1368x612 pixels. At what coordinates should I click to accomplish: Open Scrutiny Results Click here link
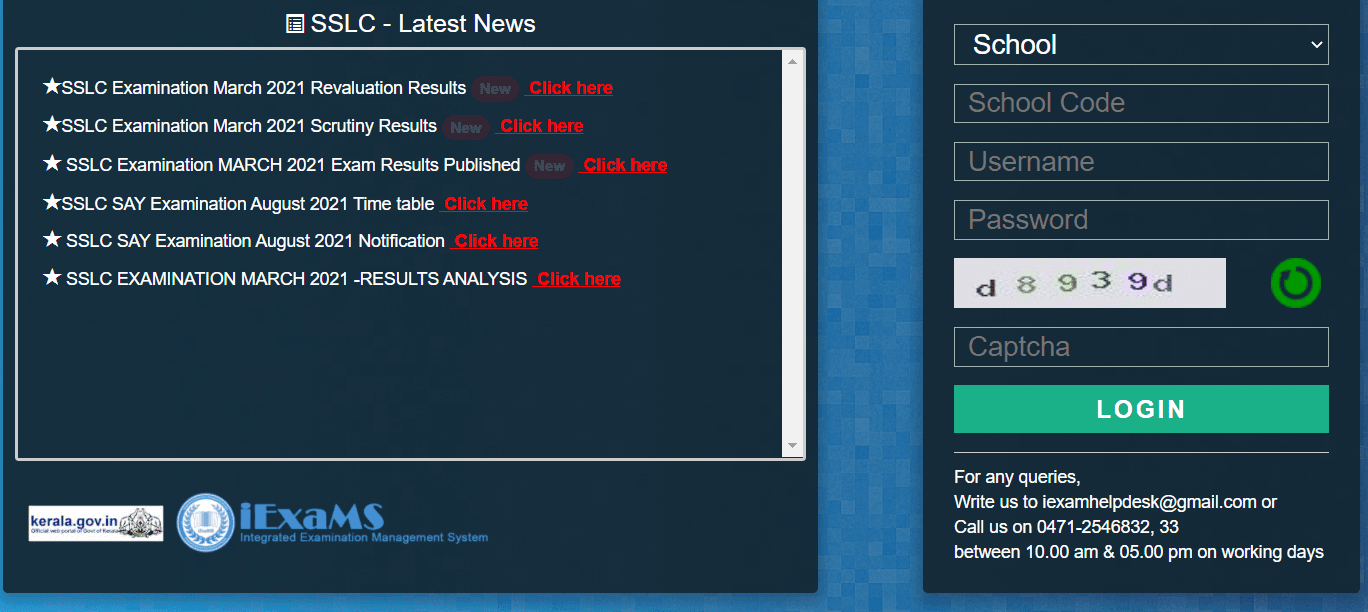[541, 126]
